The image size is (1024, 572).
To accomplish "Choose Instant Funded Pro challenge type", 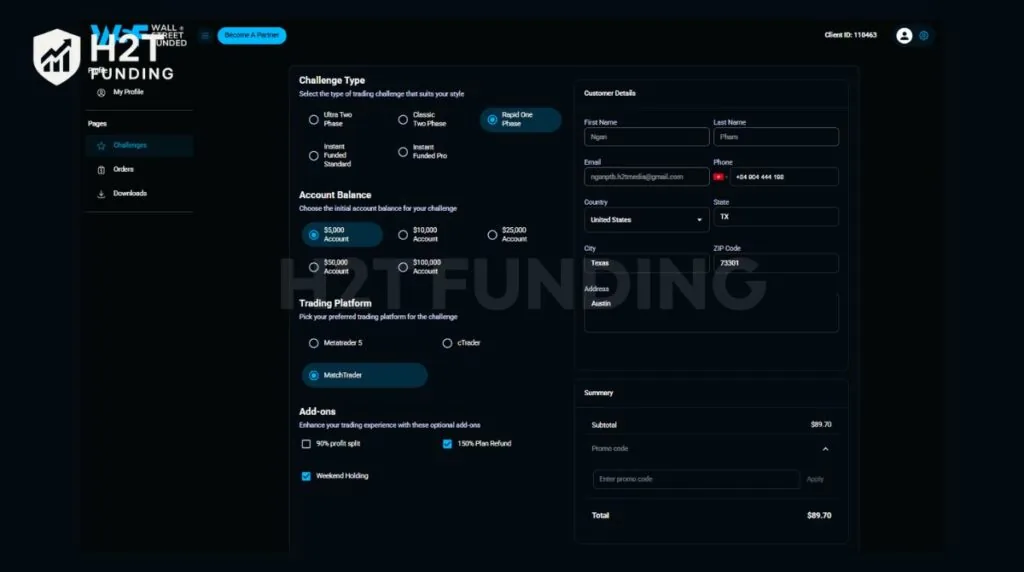I will click(x=403, y=152).
